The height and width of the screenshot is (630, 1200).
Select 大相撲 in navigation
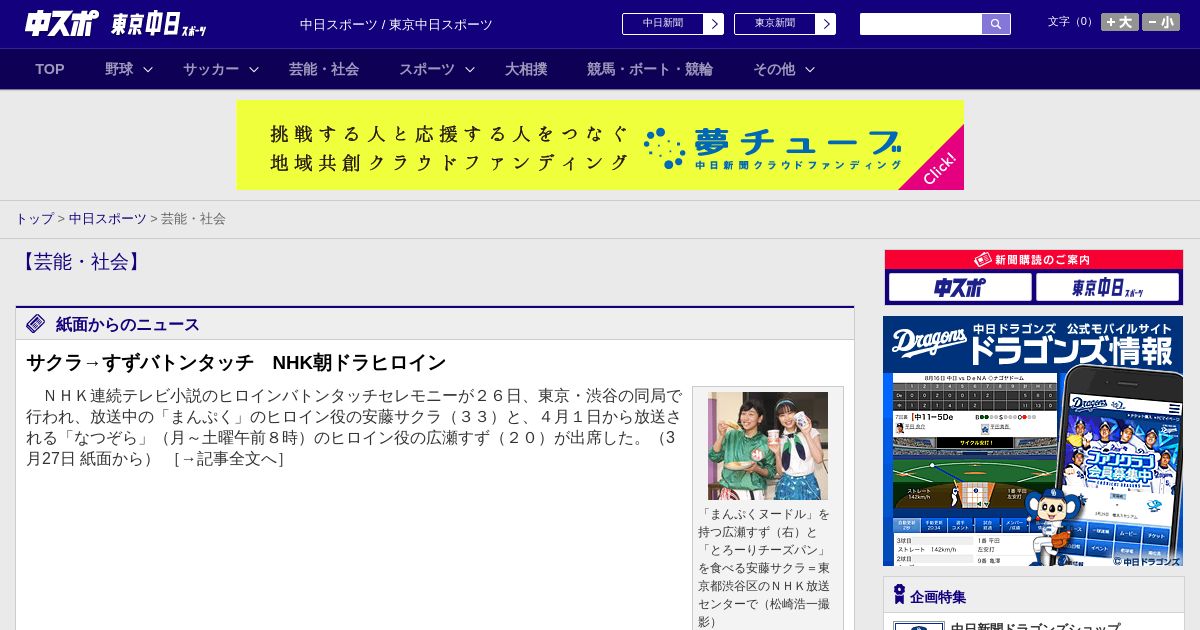526,69
